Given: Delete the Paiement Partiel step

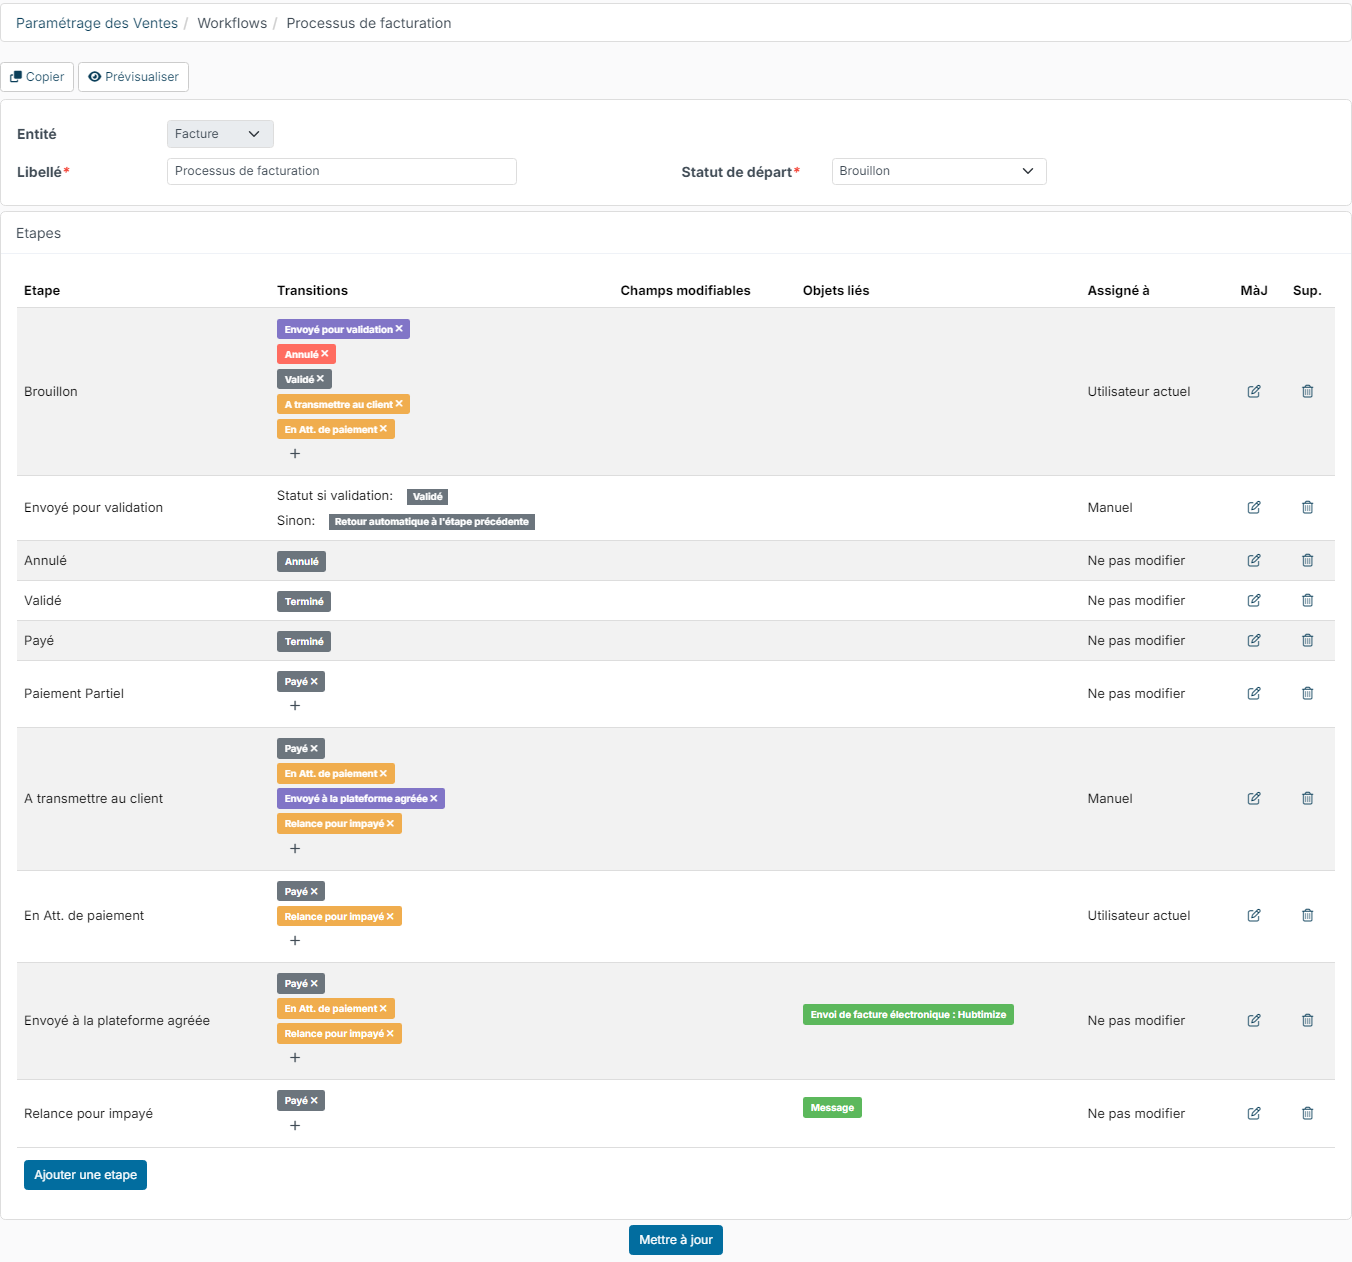Looking at the screenshot, I should point(1307,694).
